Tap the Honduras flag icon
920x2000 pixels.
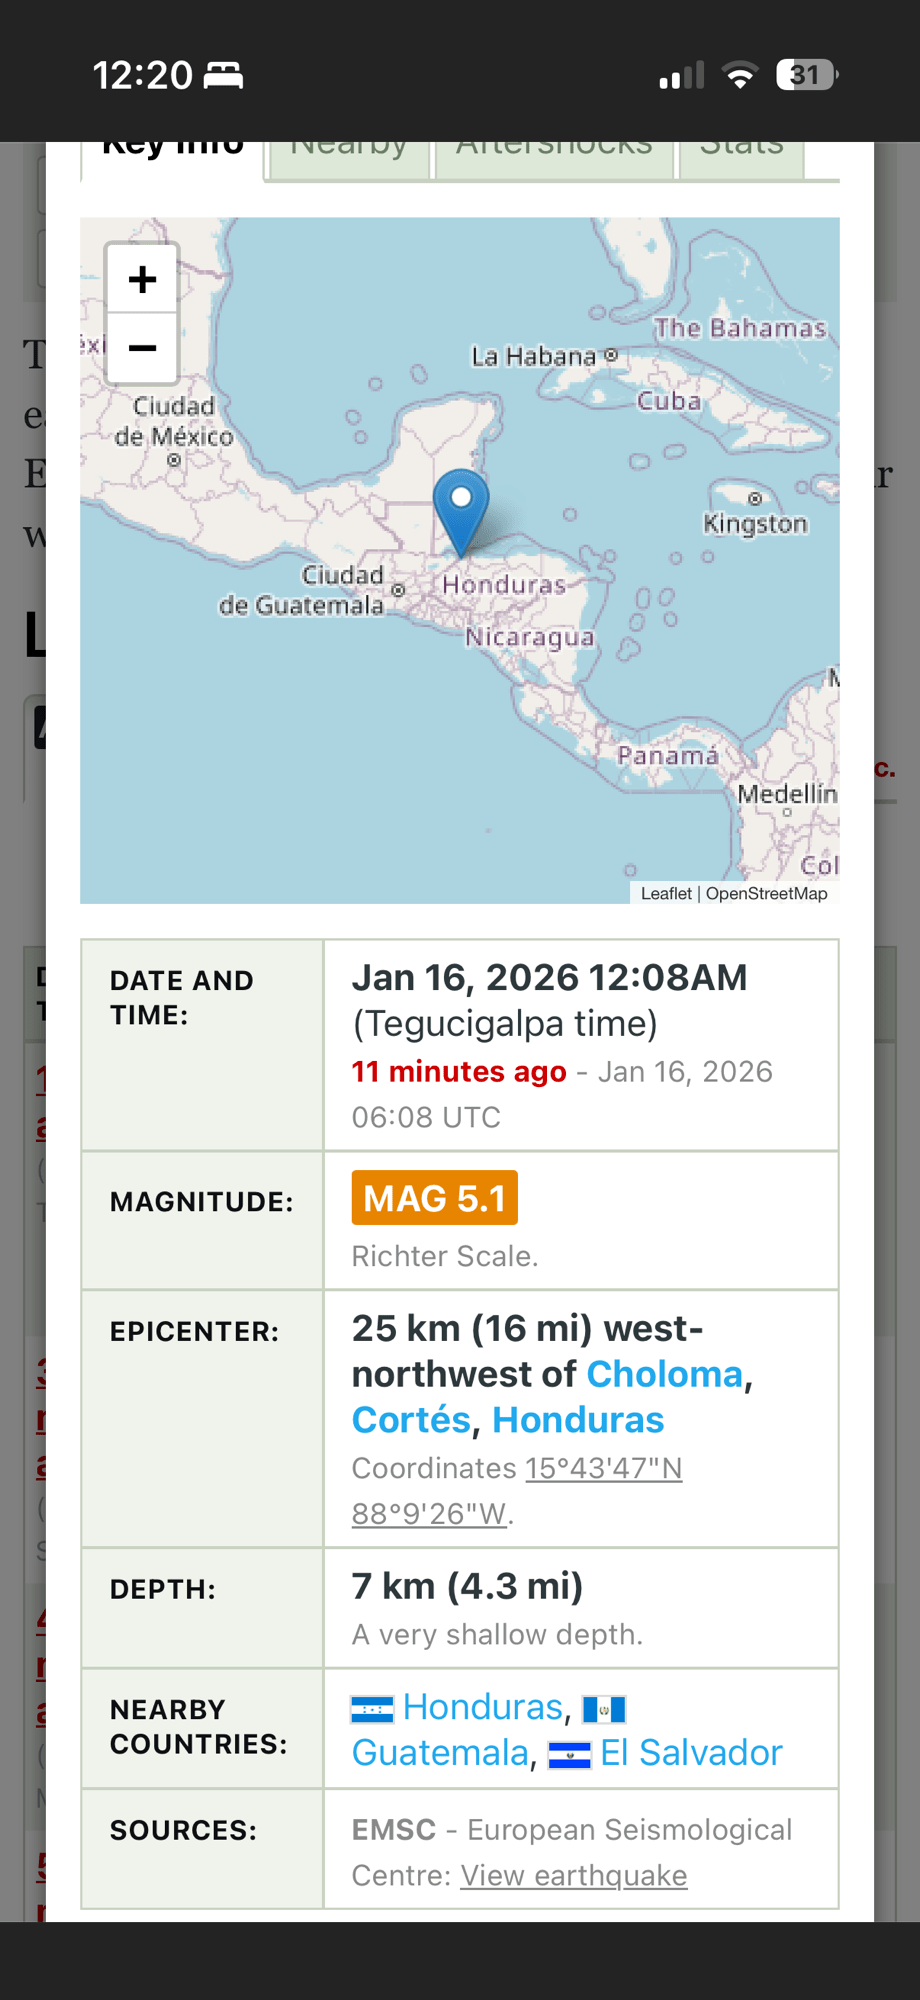coord(372,1709)
